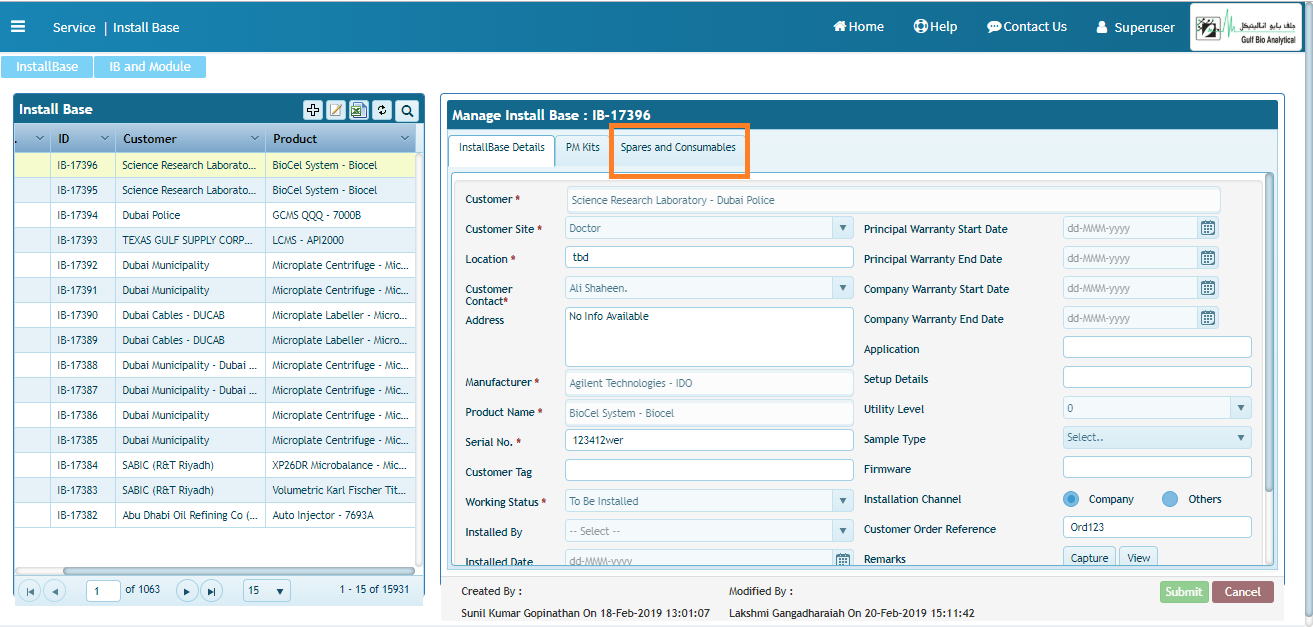Viewport: 1313px width, 627px height.
Task: Open Company Warranty Start Date calendar
Action: pyautogui.click(x=1208, y=288)
